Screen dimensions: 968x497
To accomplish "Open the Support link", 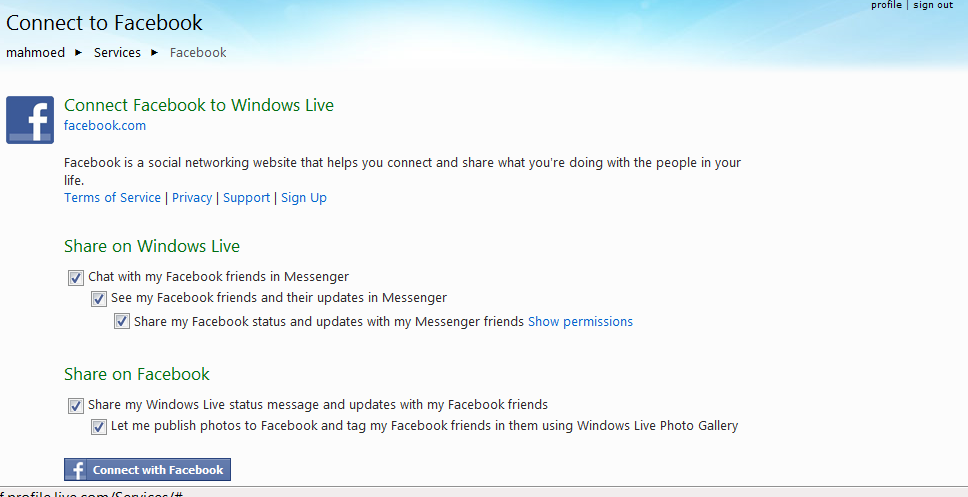I will coord(246,198).
